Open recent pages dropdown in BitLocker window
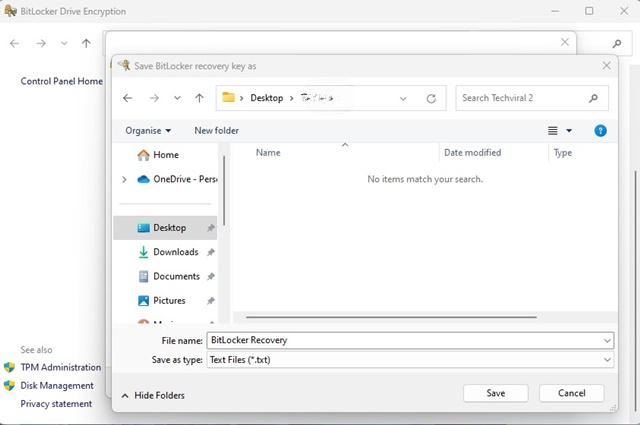 [x=64, y=43]
